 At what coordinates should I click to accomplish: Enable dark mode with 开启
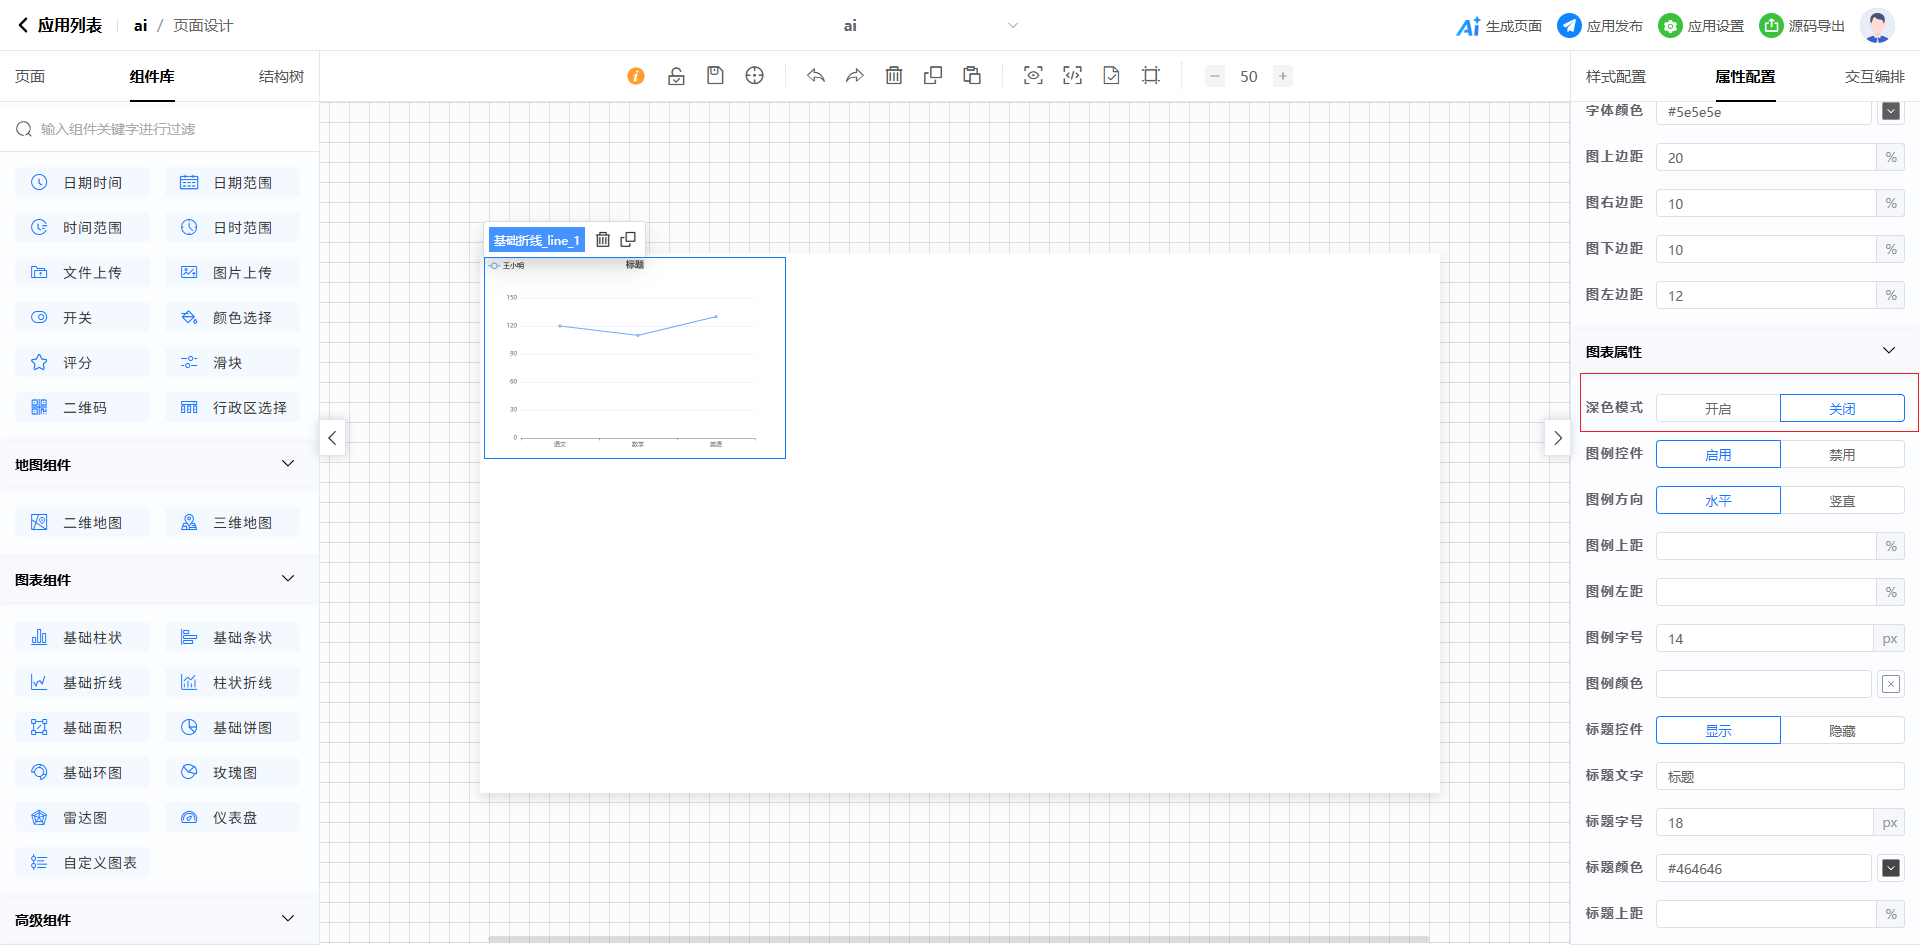point(1718,409)
